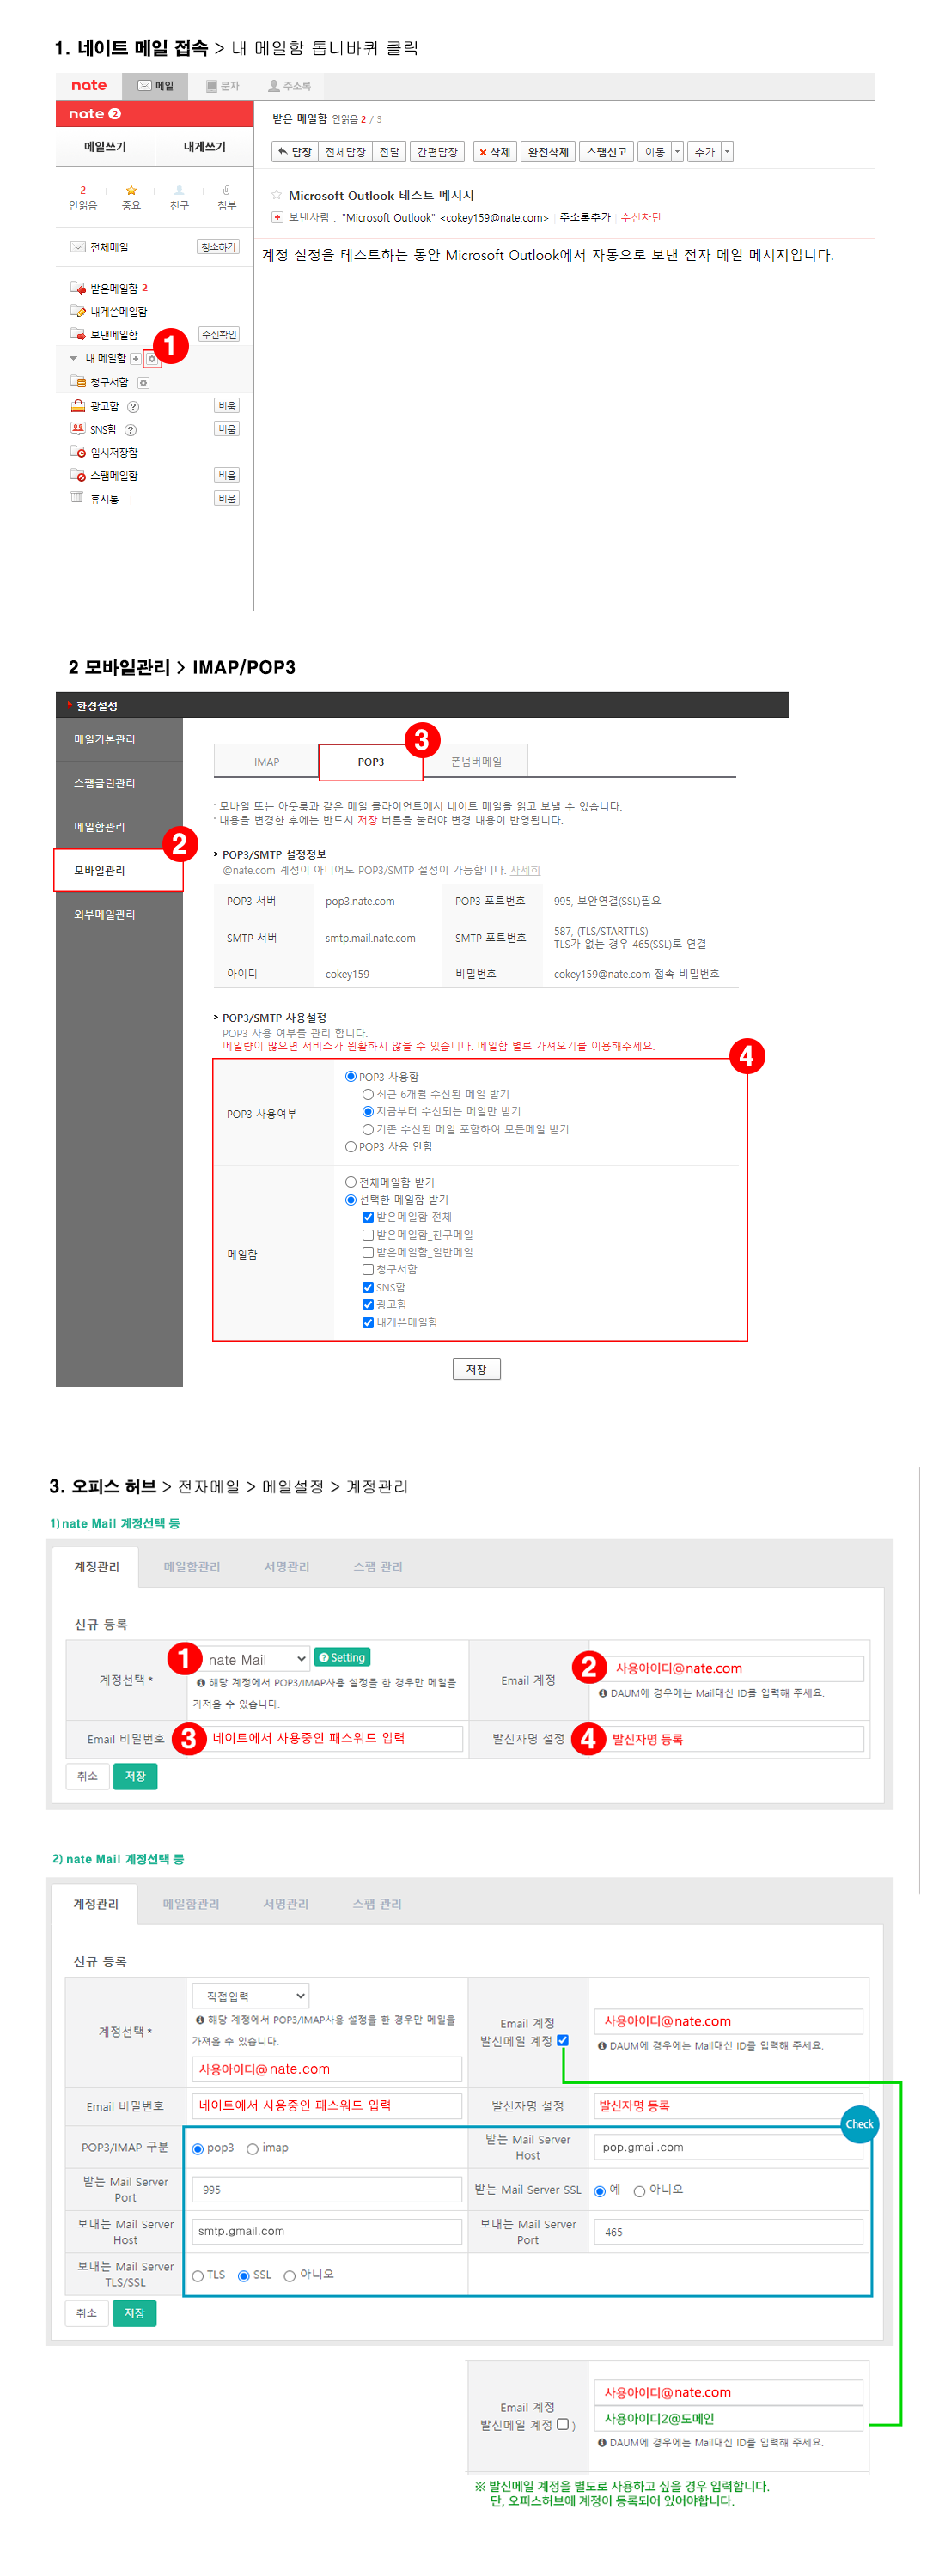Select the imap radio option
The width and height of the screenshot is (945, 2576).
(x=253, y=2148)
